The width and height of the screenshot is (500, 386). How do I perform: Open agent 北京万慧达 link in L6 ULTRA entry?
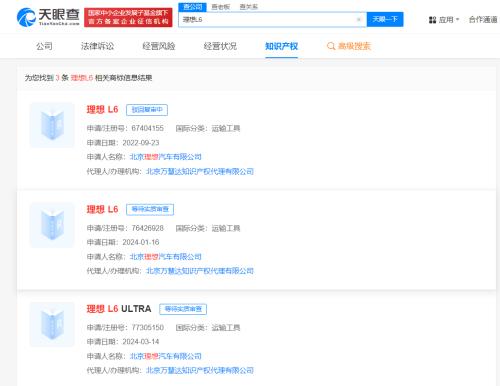200,370
